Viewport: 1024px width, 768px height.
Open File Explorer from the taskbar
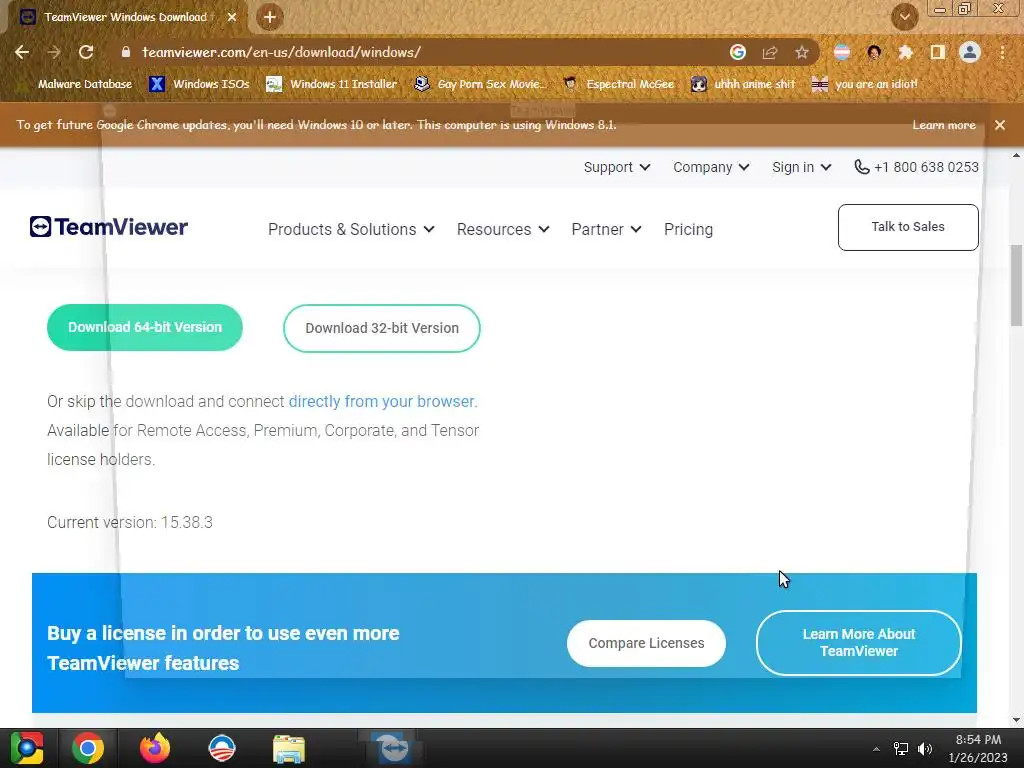[x=289, y=748]
